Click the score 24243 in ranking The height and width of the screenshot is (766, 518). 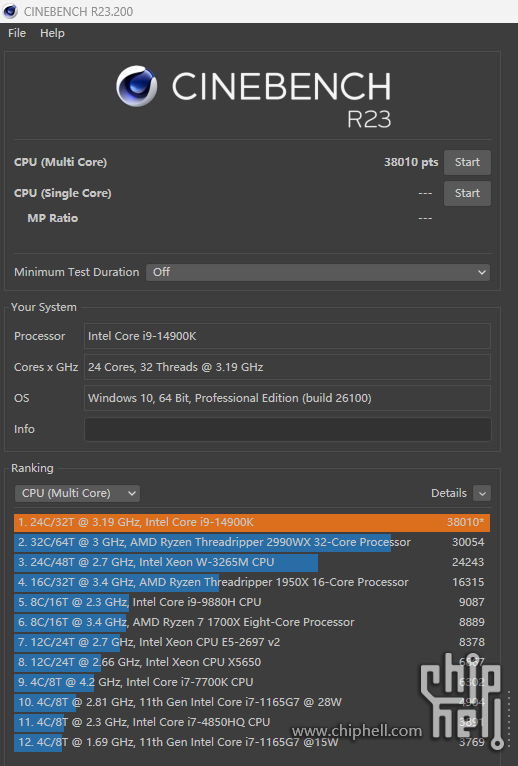[x=468, y=562]
